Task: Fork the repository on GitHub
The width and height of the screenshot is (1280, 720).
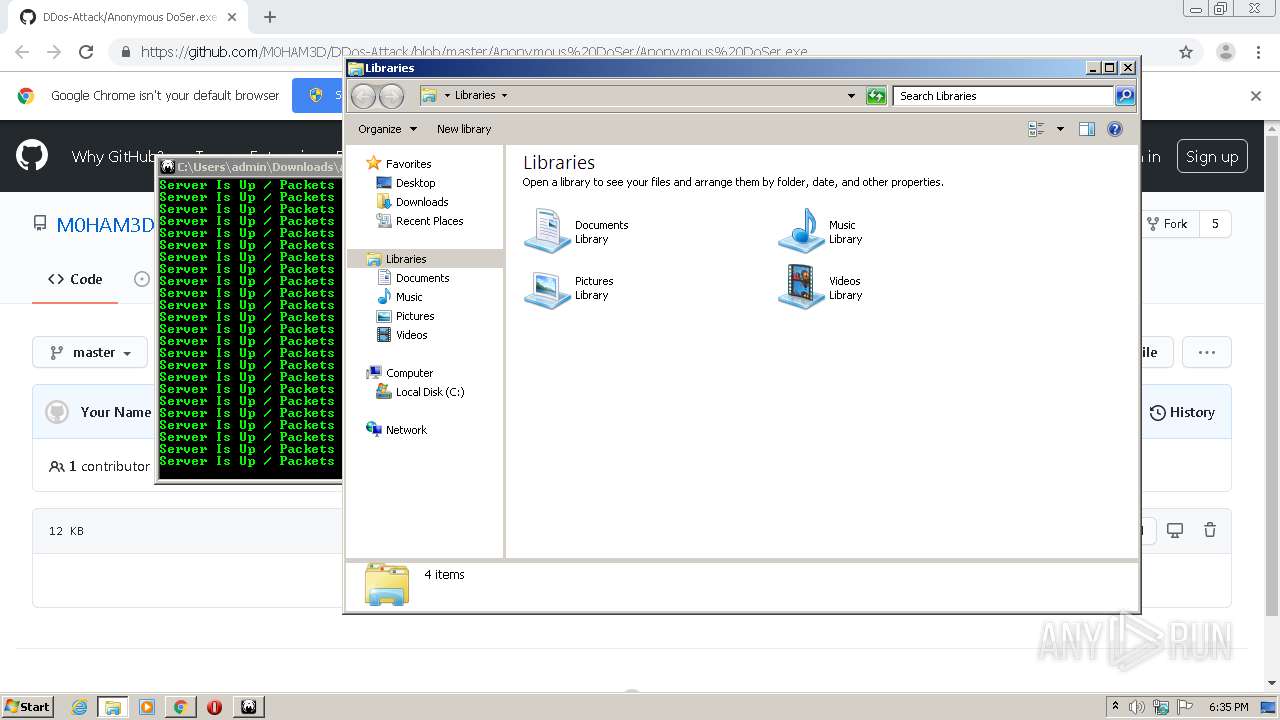Action: [1168, 224]
